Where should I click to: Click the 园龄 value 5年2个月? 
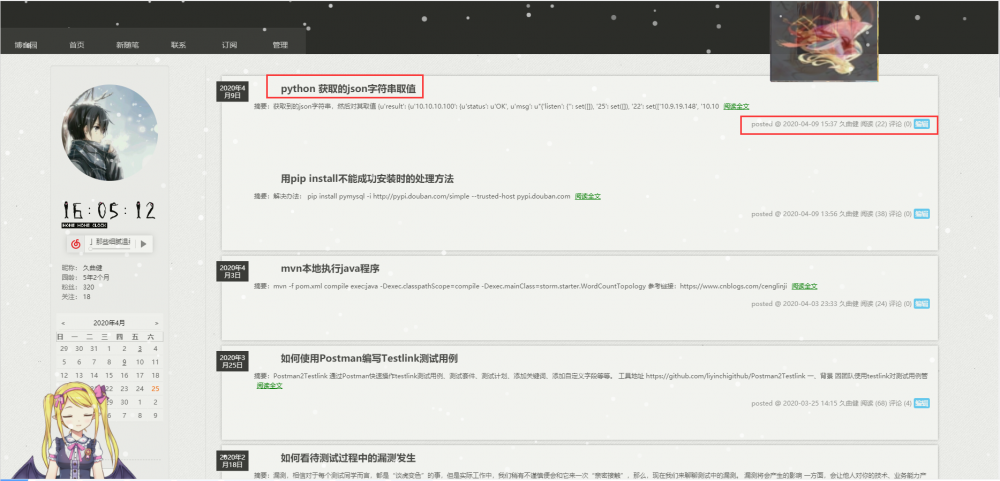96,278
